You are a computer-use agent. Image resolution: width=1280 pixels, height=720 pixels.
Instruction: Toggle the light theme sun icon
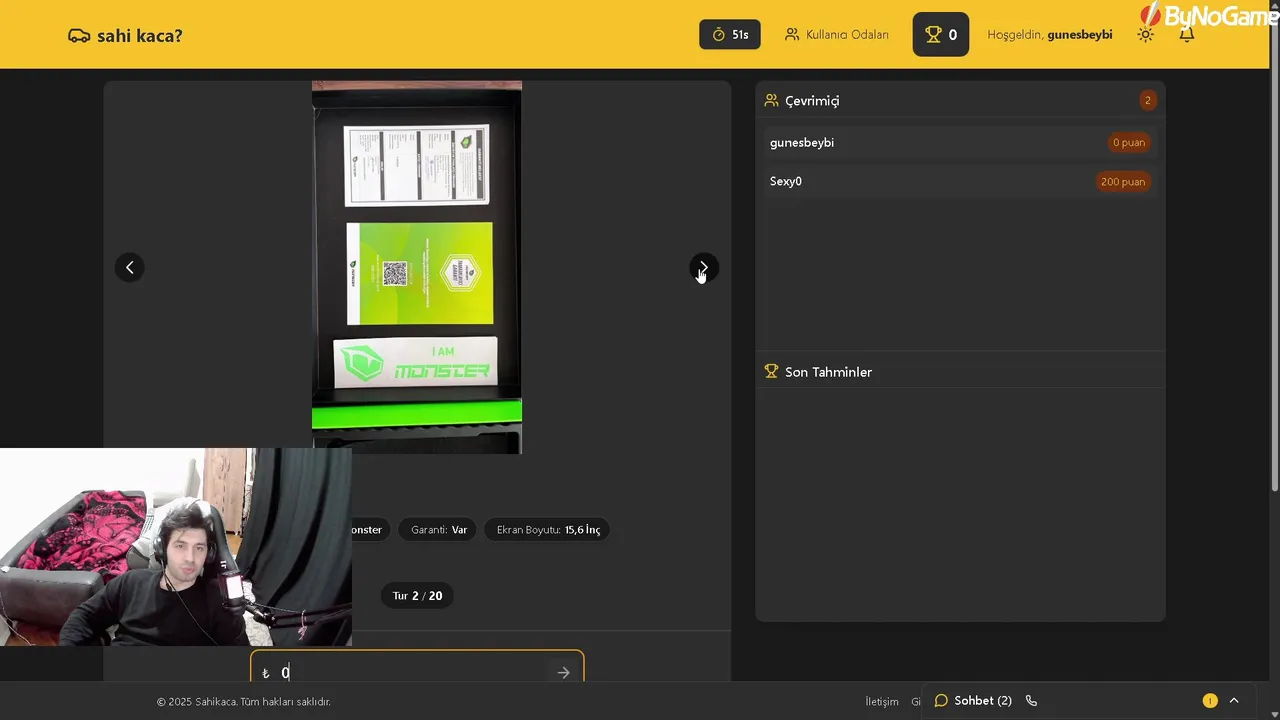[x=1146, y=35]
